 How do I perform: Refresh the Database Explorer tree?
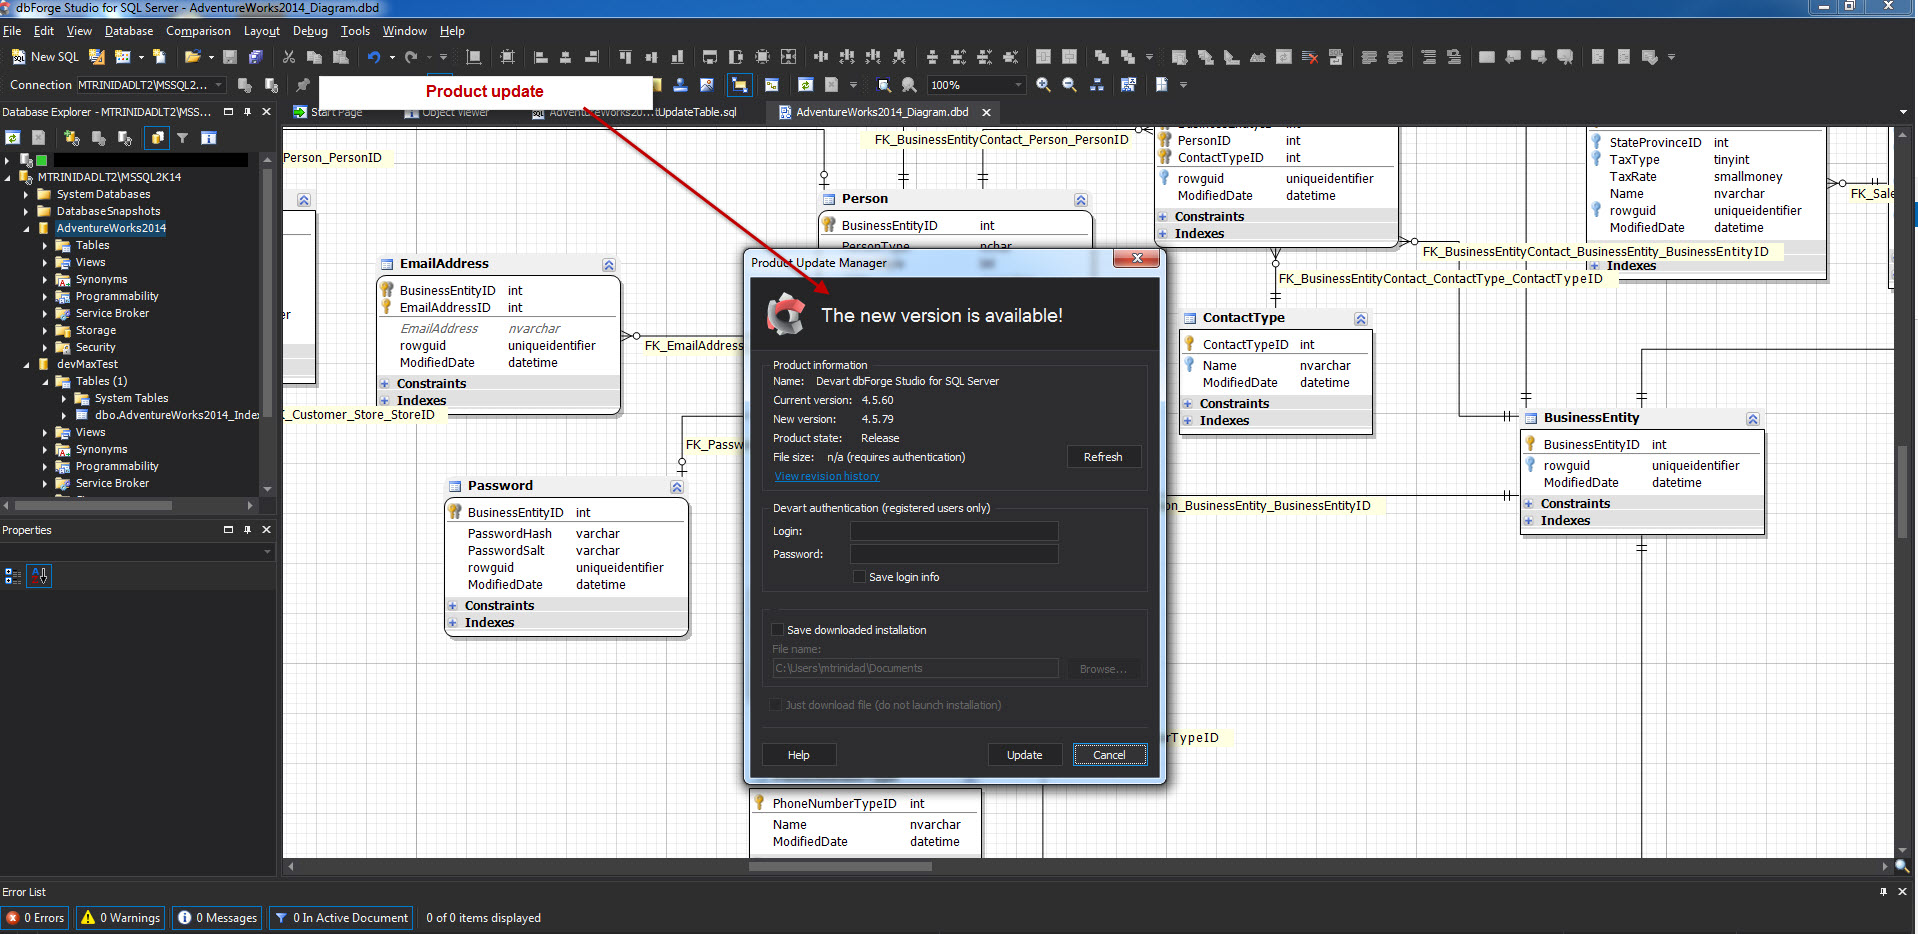coord(13,138)
